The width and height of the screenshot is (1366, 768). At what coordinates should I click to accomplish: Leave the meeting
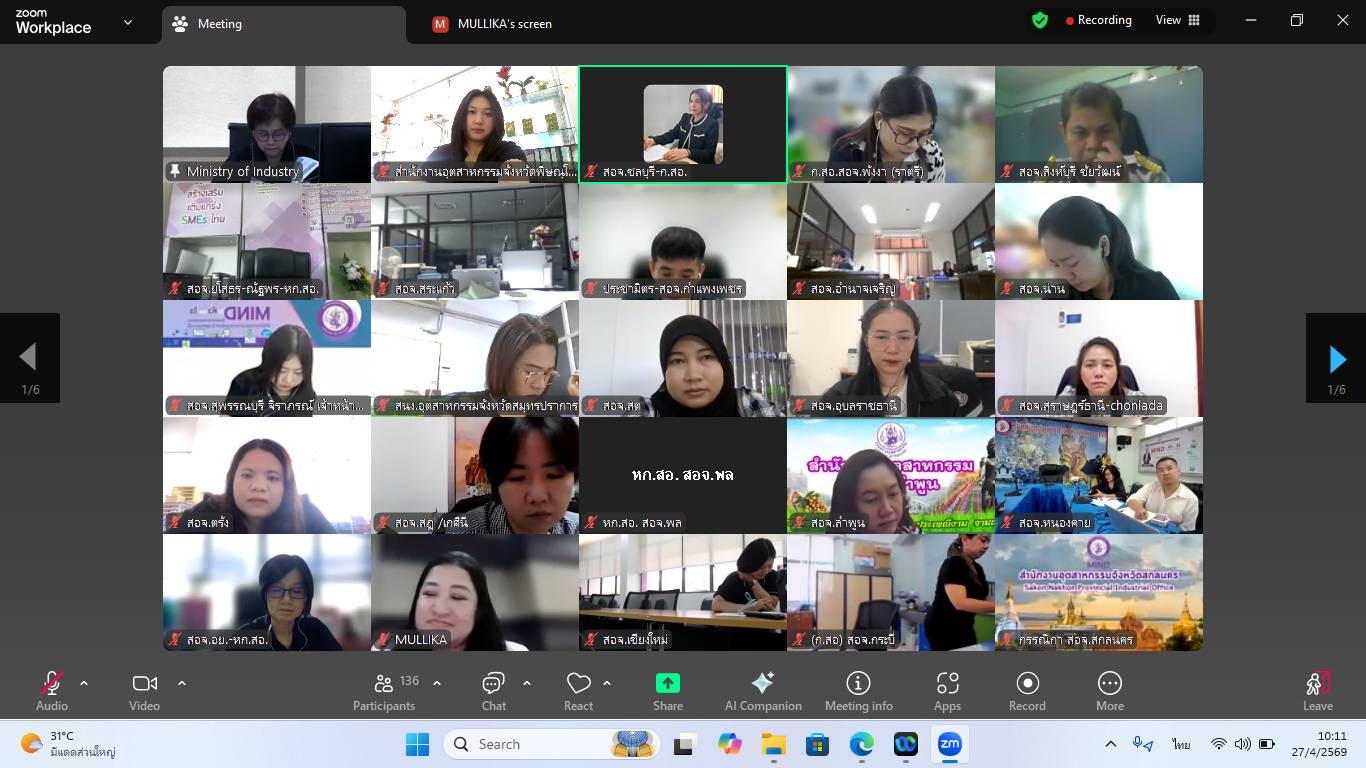click(1317, 691)
